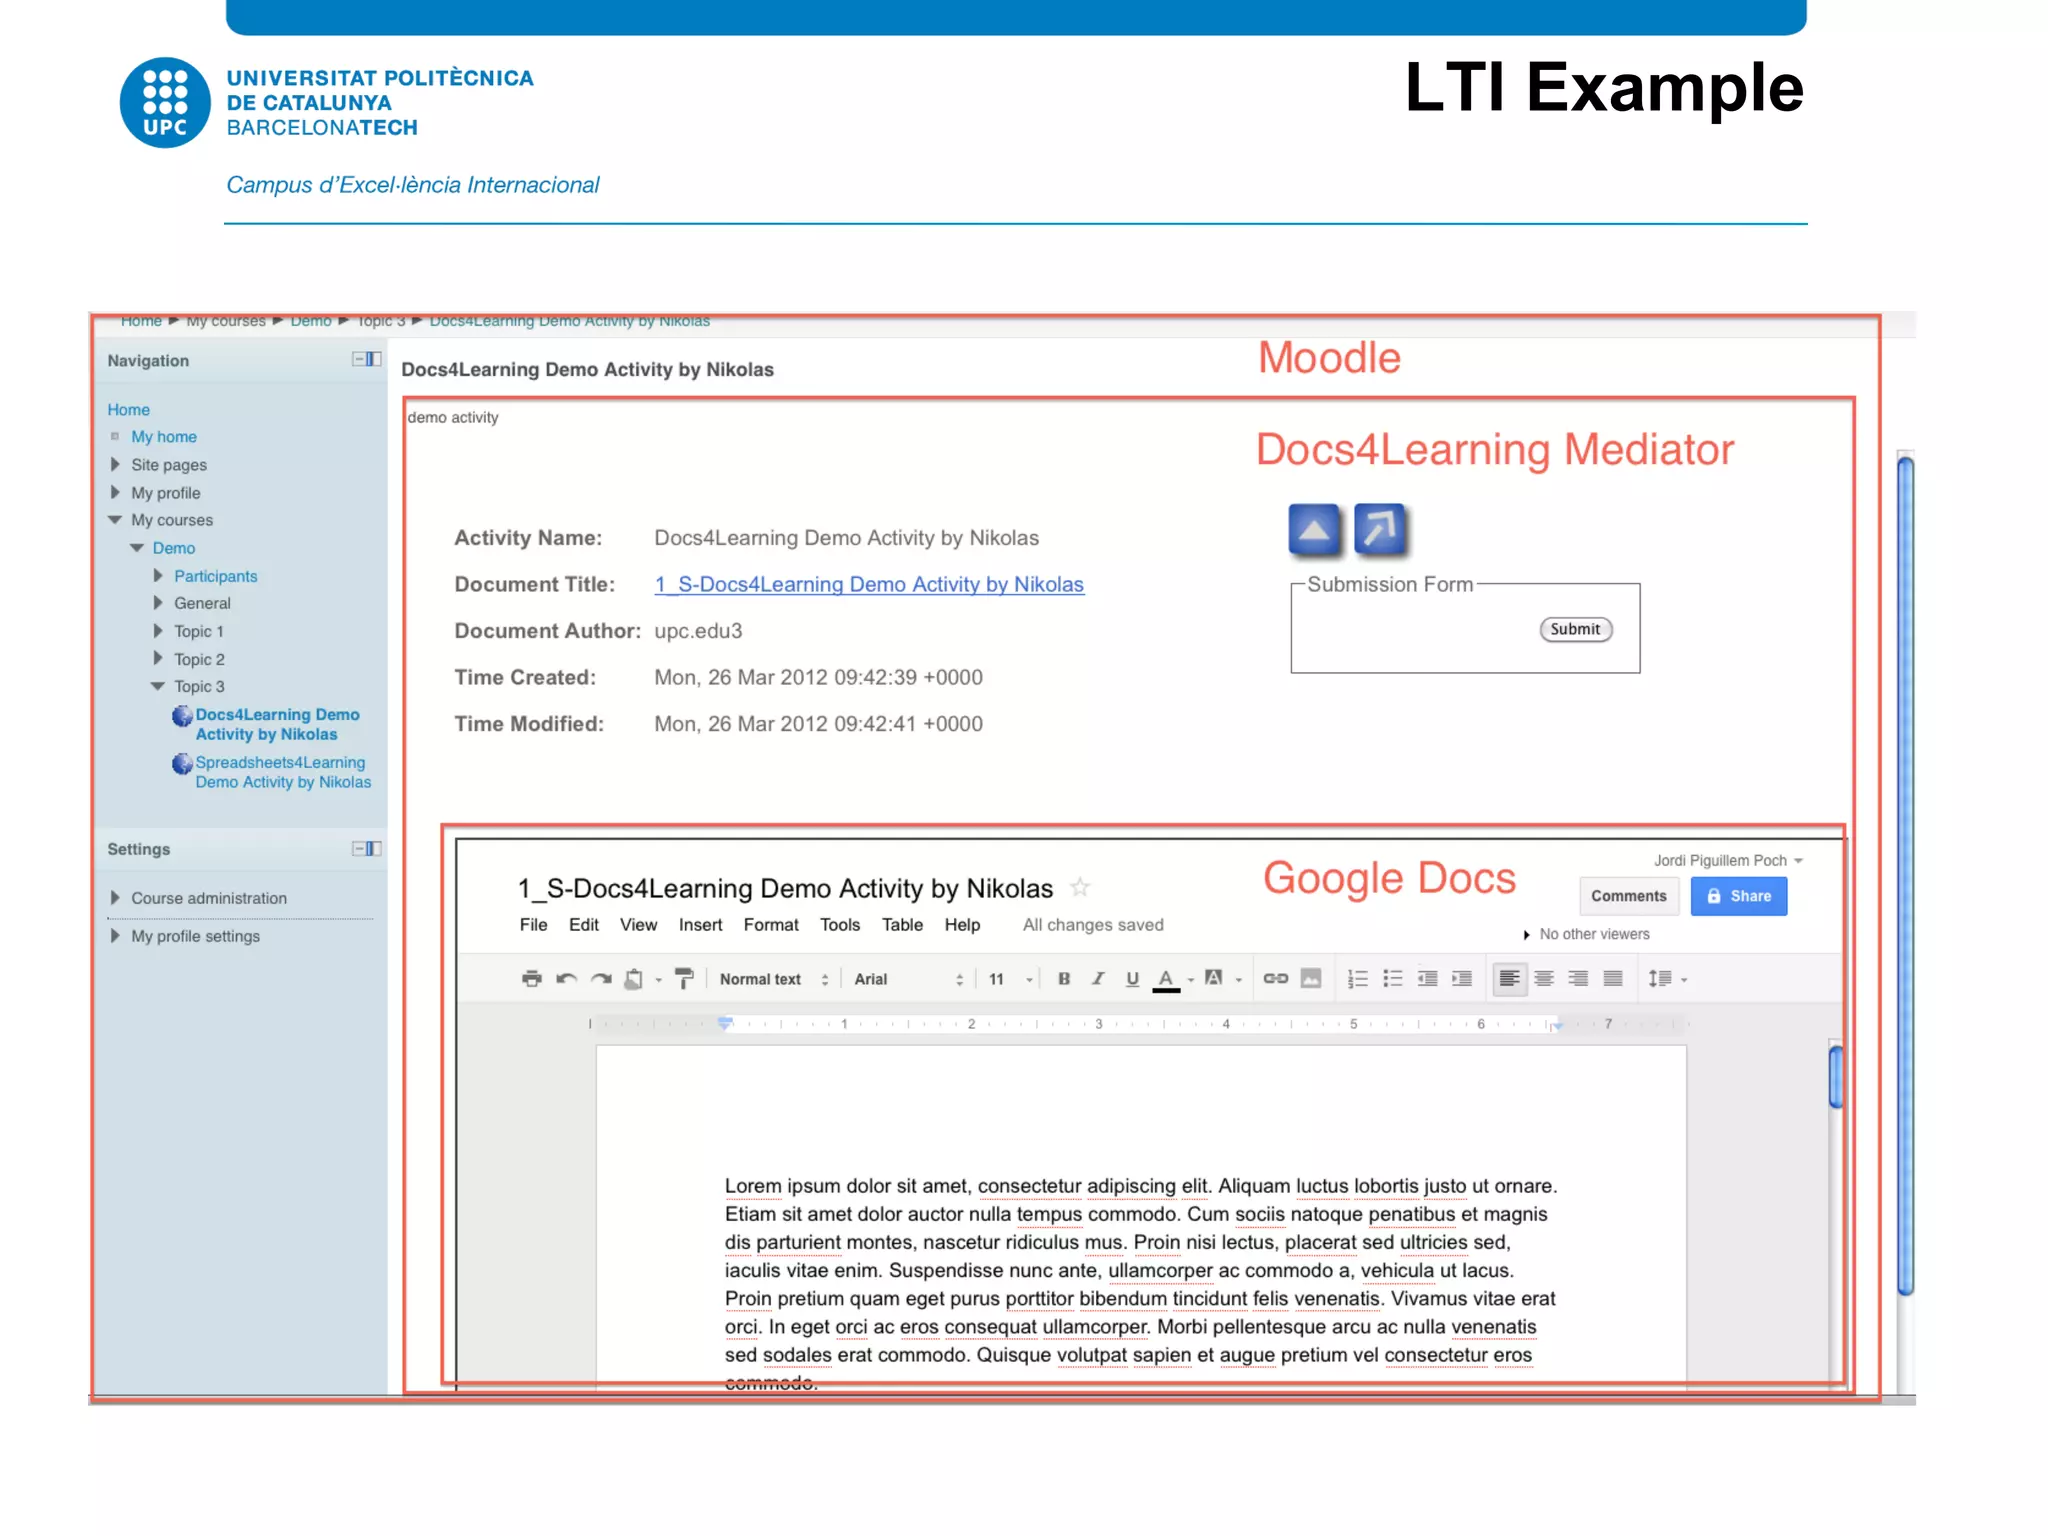This screenshot has height=1536, width=2048.
Task: Expand the Site pages tree node
Action: click(115, 465)
